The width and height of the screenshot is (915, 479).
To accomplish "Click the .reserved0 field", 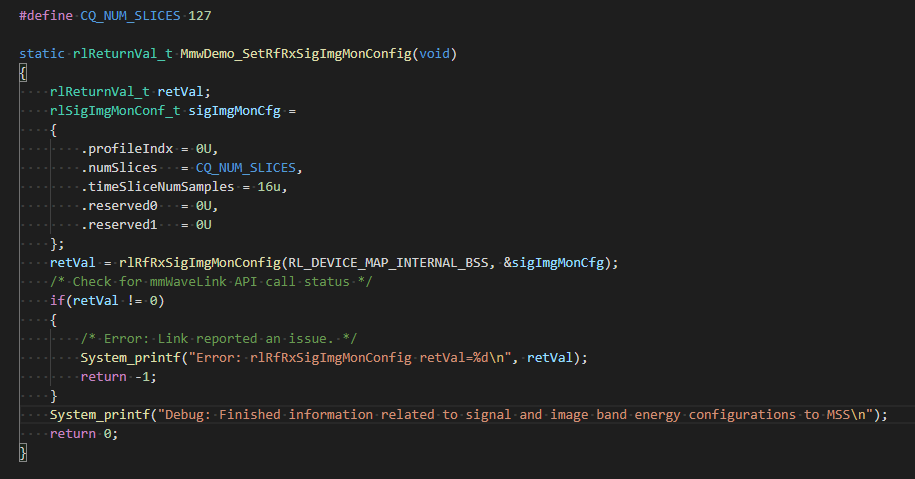I will click(119, 206).
